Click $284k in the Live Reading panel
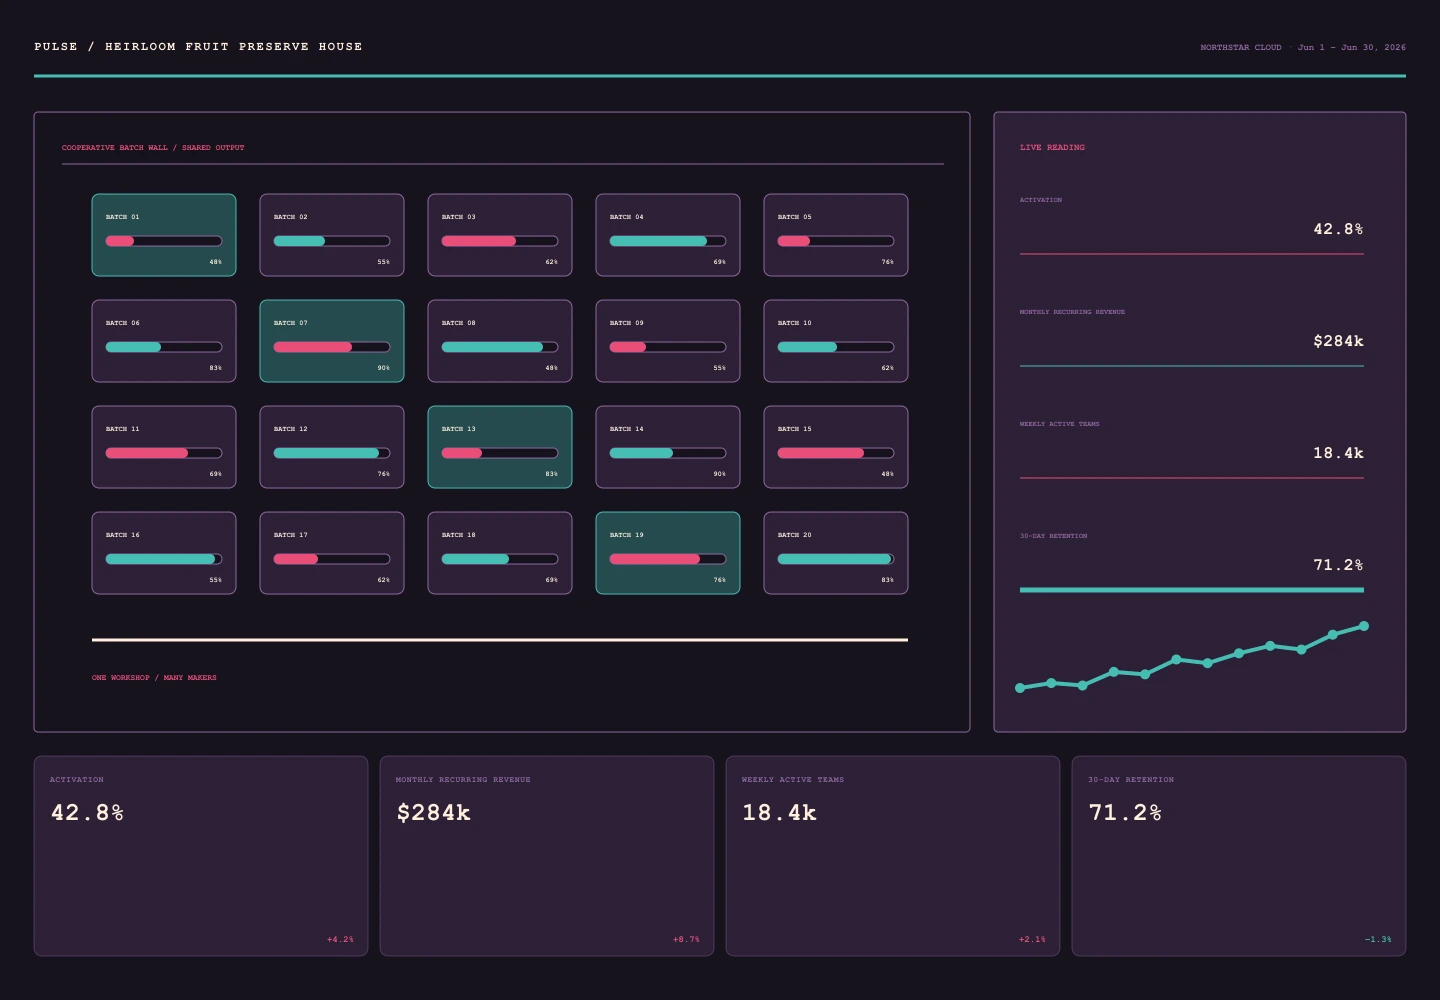Viewport: 1440px width, 1000px height. (1338, 341)
